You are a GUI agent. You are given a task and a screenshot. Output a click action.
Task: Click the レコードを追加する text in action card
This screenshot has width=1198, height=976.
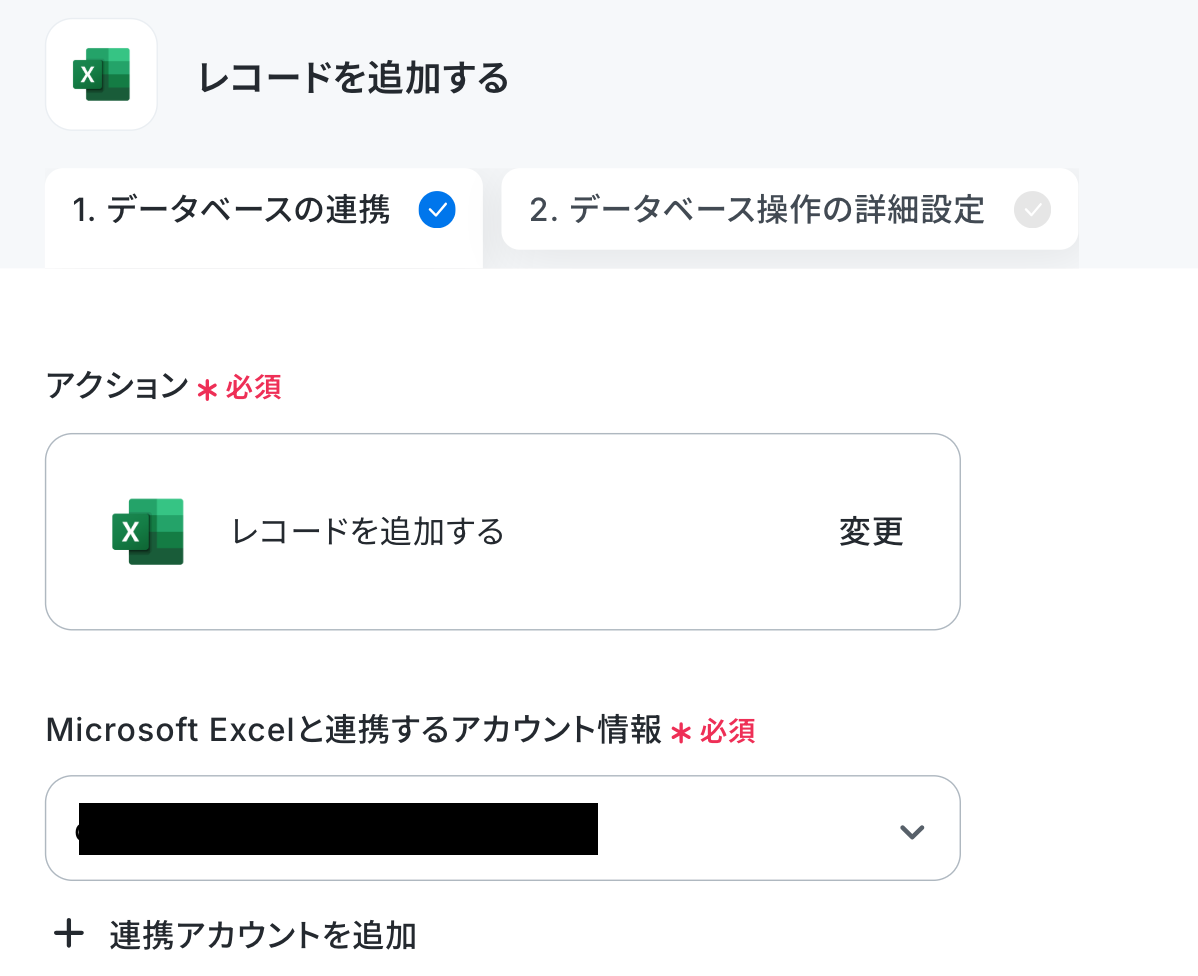[367, 531]
